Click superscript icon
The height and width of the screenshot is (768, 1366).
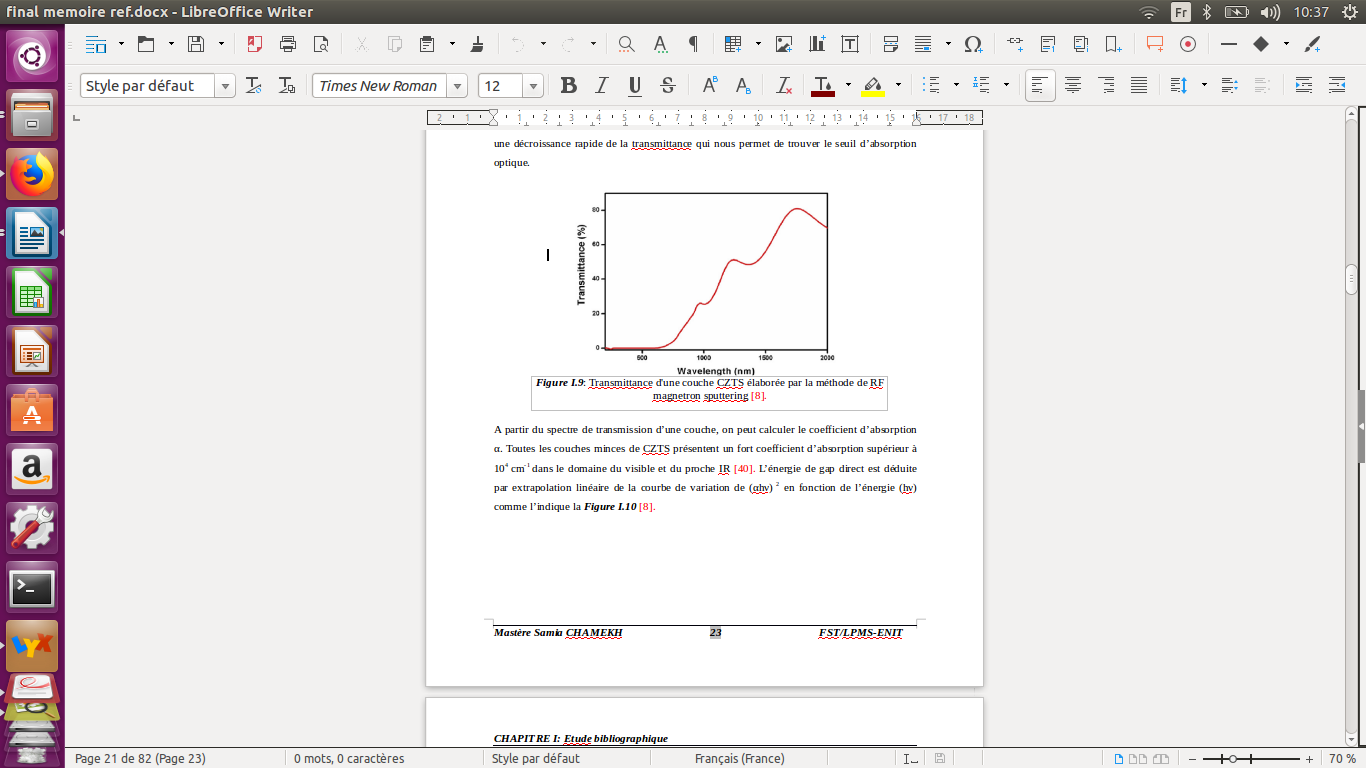pos(710,85)
